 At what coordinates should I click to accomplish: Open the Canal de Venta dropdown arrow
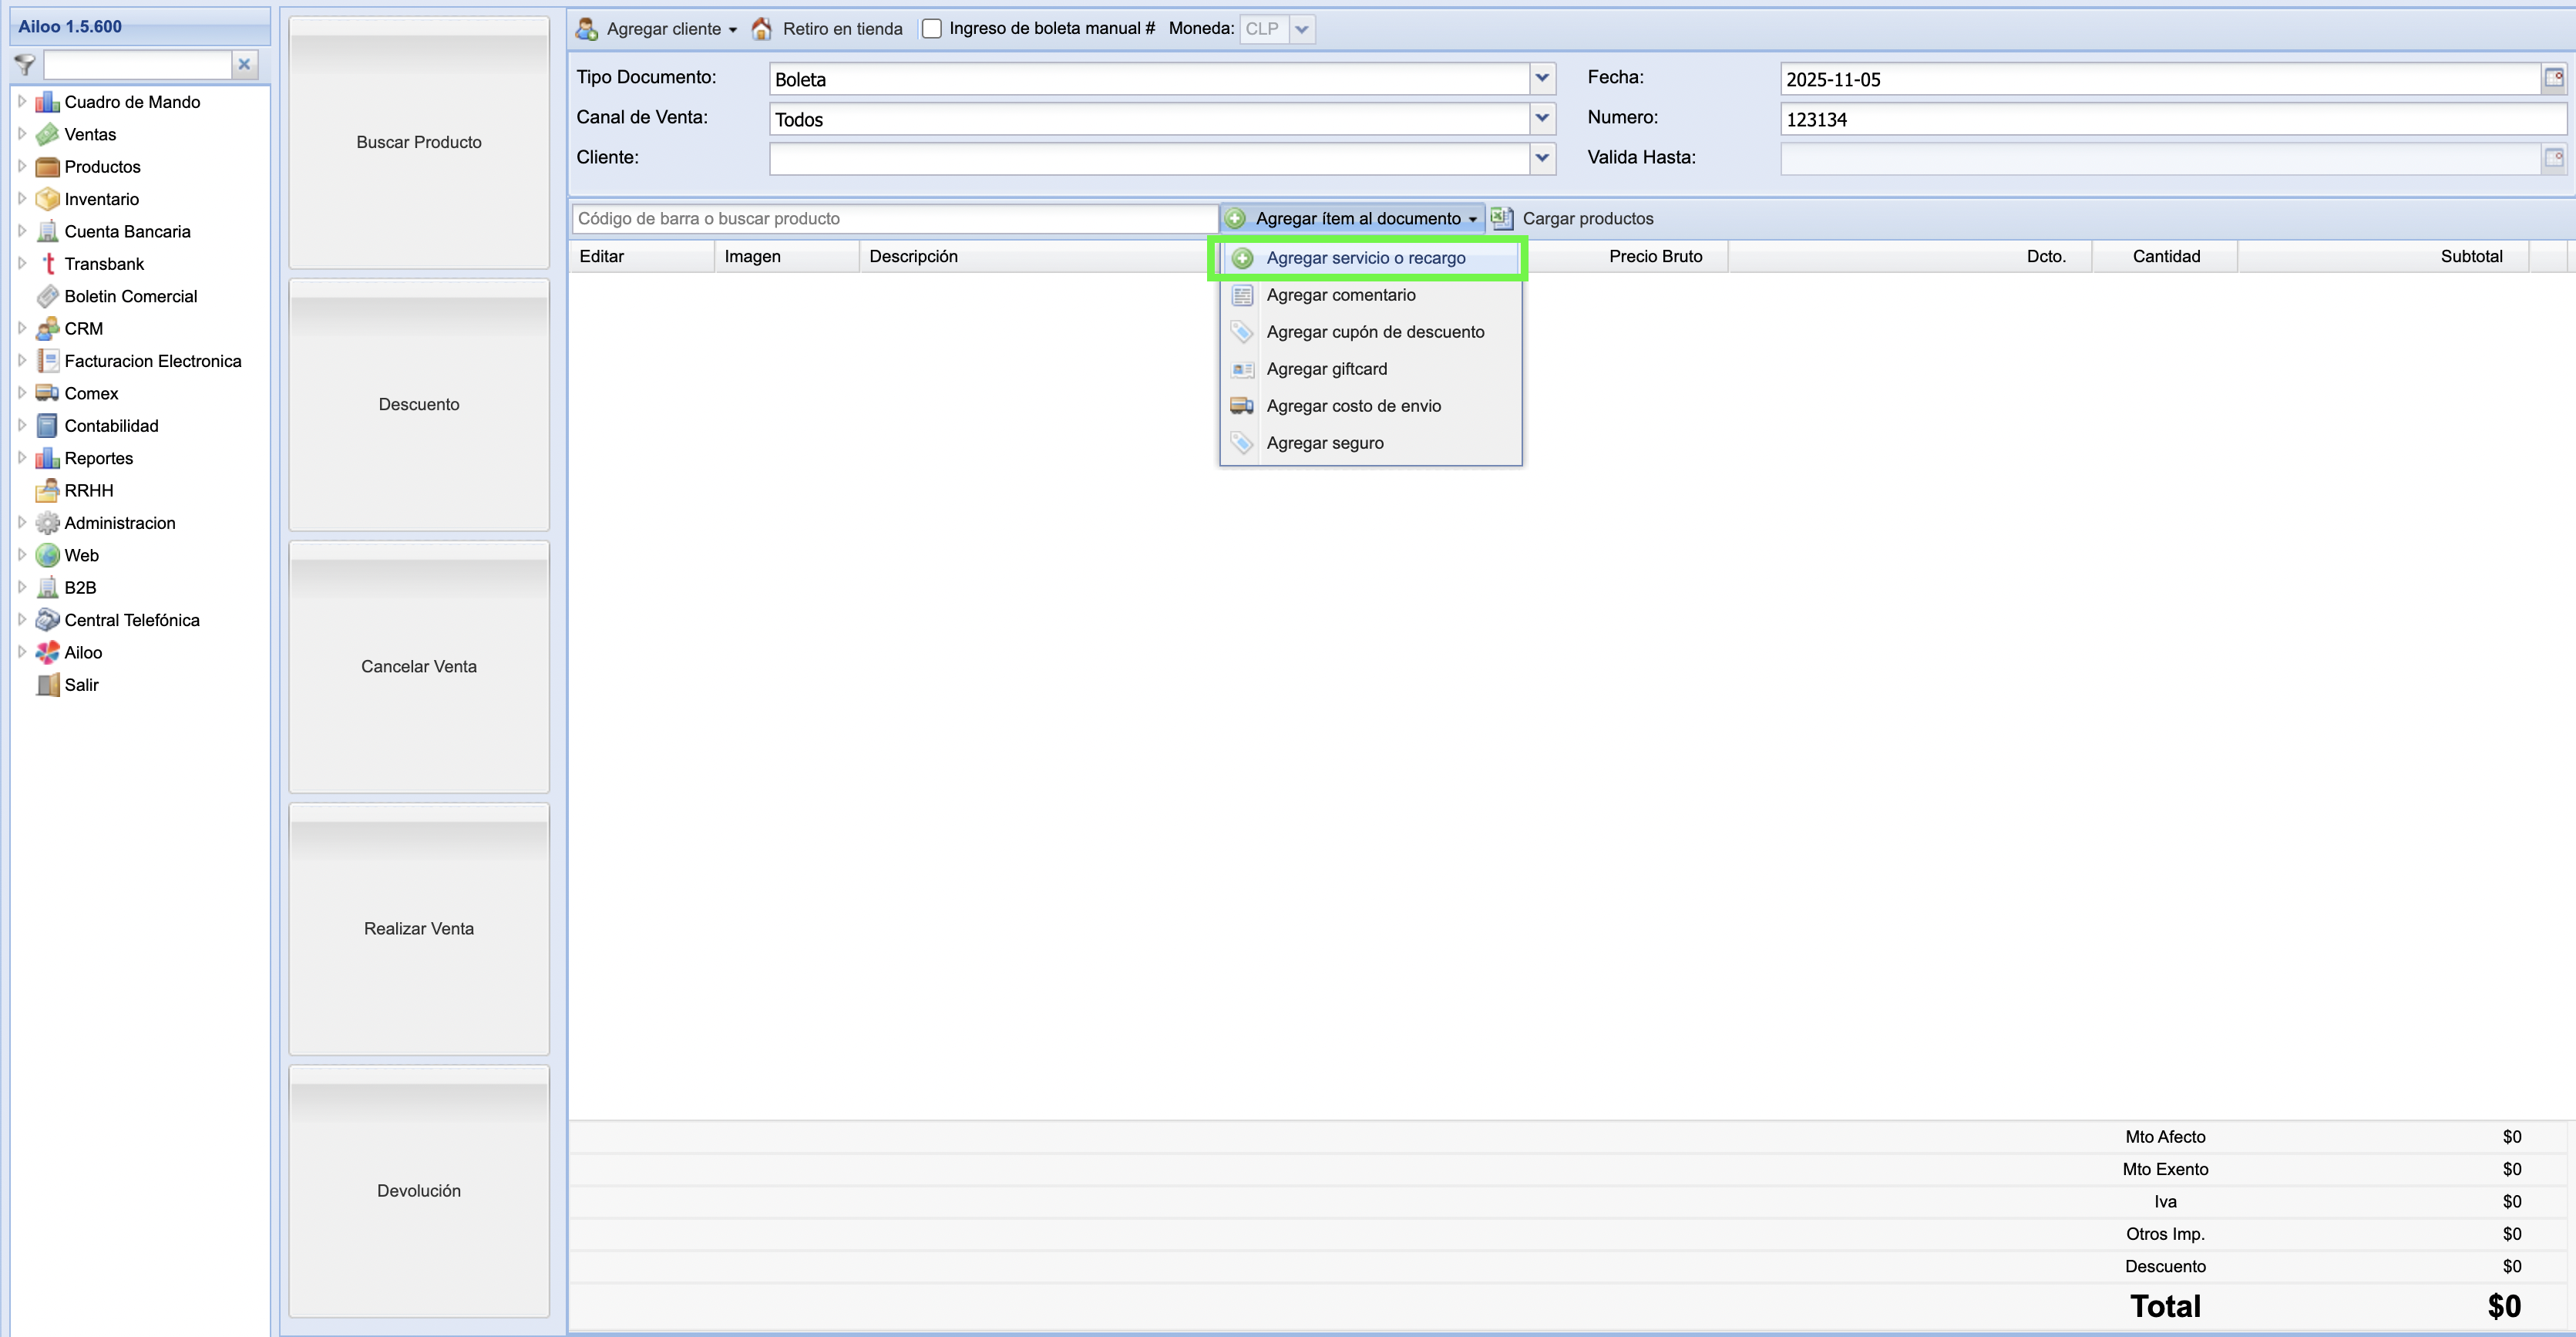1542,118
